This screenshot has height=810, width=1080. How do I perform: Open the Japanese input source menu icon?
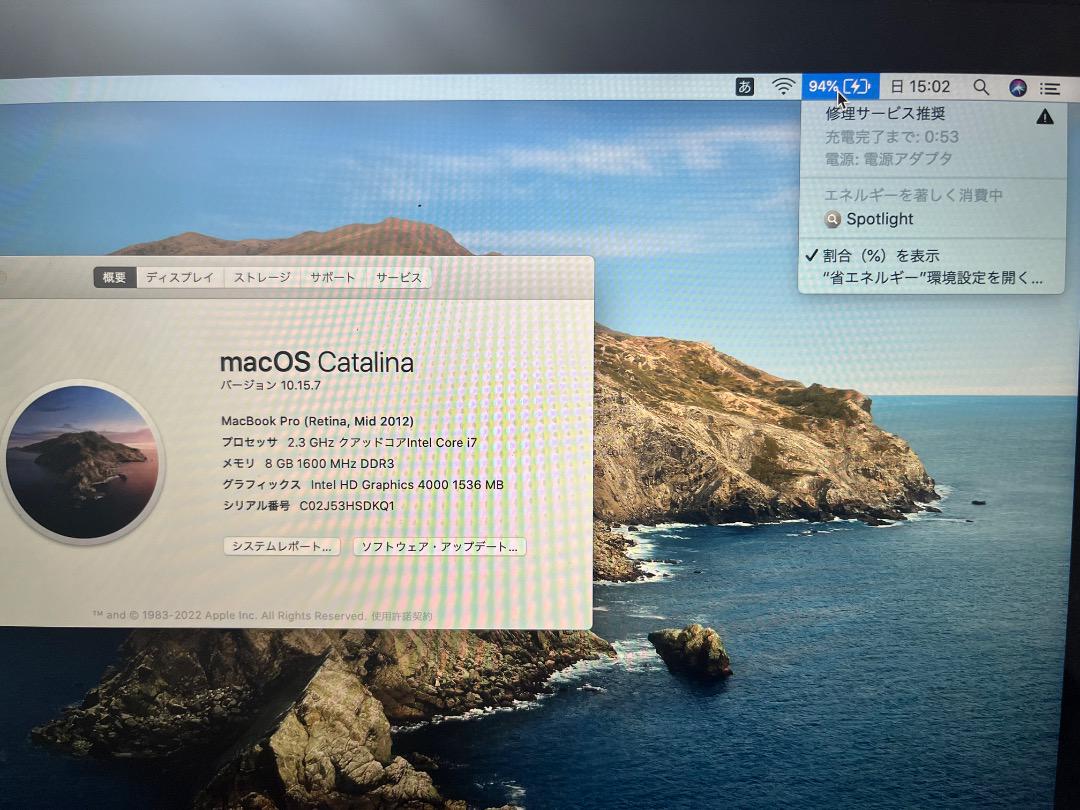[x=745, y=87]
